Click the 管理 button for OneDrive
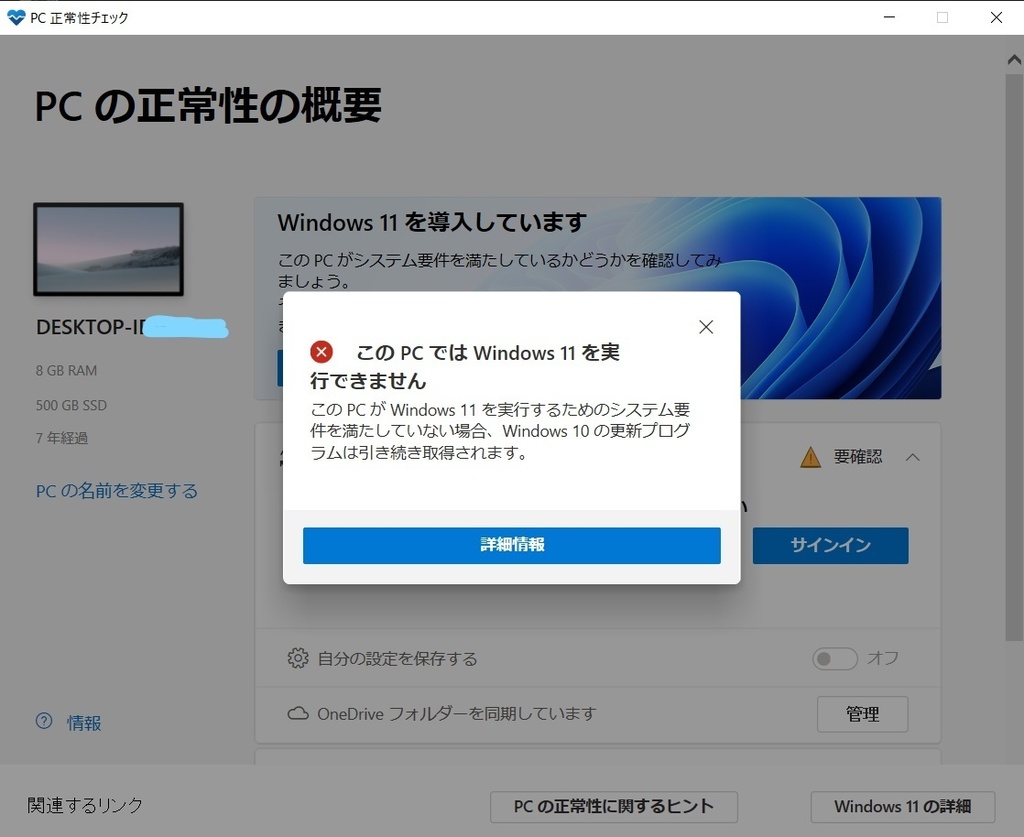This screenshot has width=1024, height=837. pos(862,714)
